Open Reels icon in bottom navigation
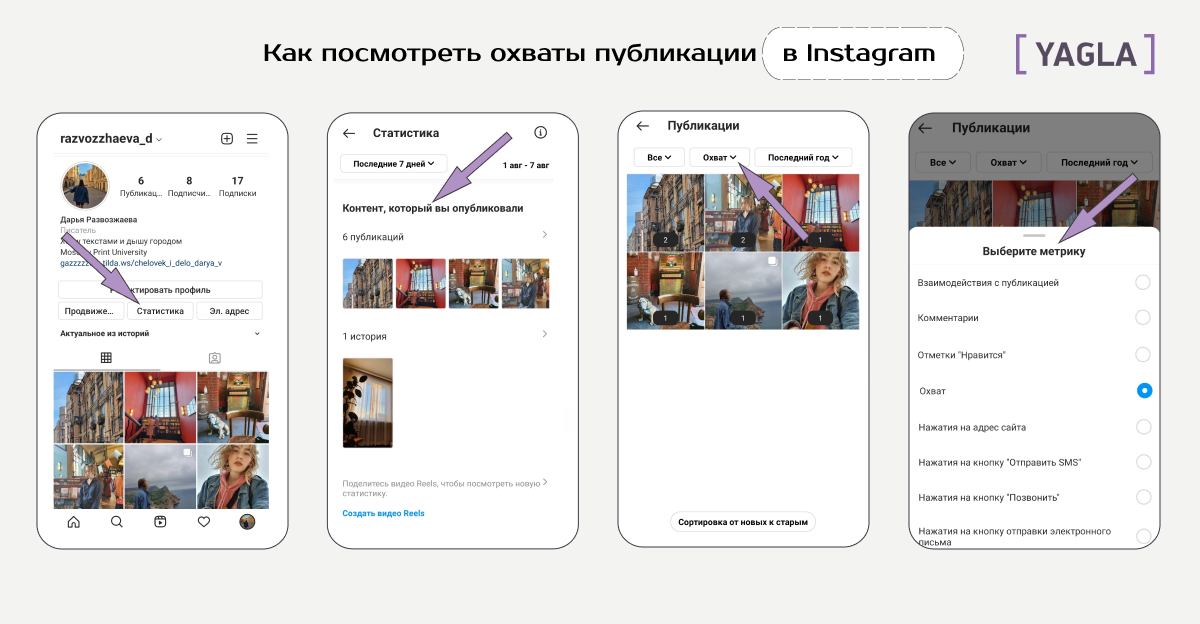1200x624 pixels. [x=160, y=522]
